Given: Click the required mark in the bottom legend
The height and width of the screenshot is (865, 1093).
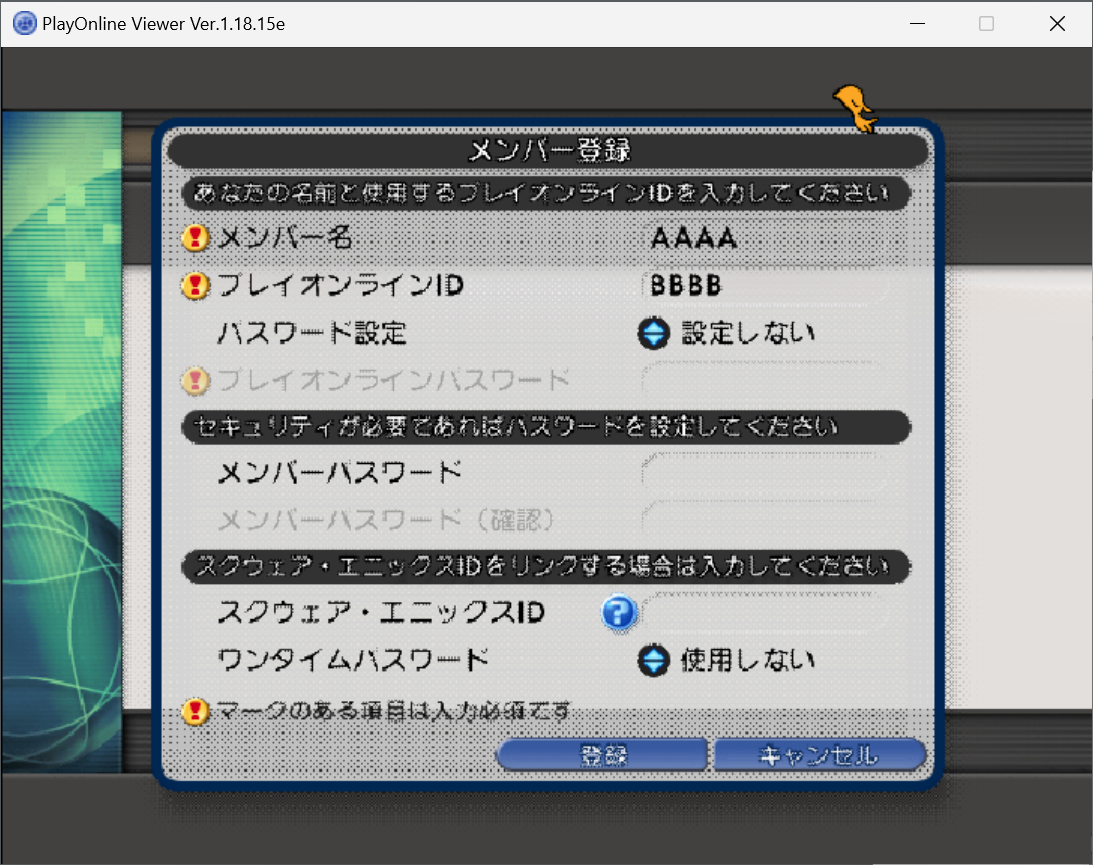Looking at the screenshot, I should click(x=196, y=711).
